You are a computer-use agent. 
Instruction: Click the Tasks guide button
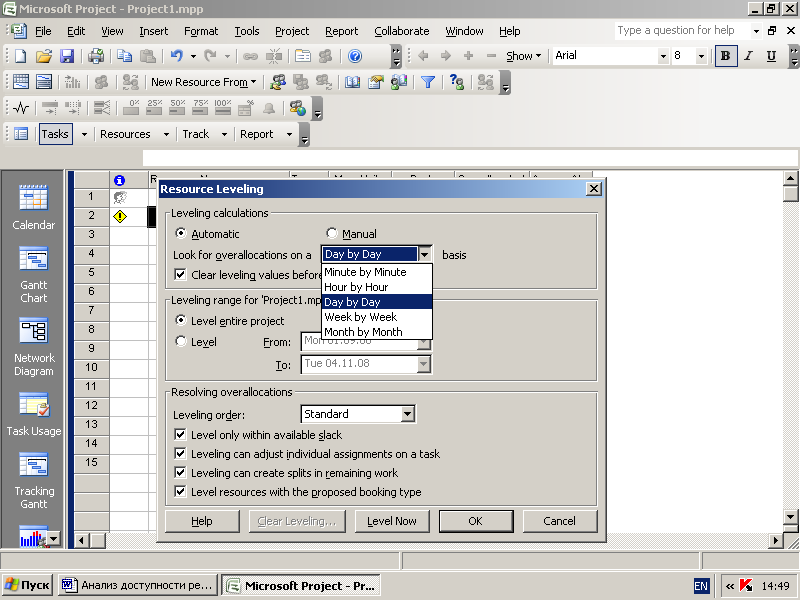(56, 134)
